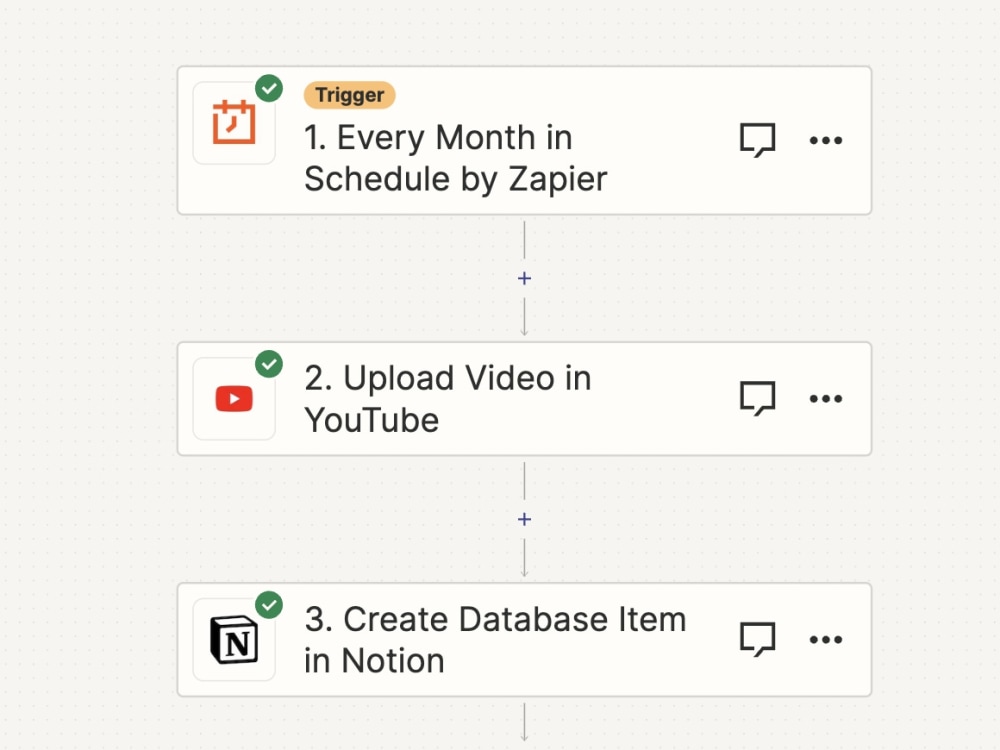The image size is (1000, 750).
Task: Click the Schedule by Zapier calendar icon
Action: [x=233, y=121]
